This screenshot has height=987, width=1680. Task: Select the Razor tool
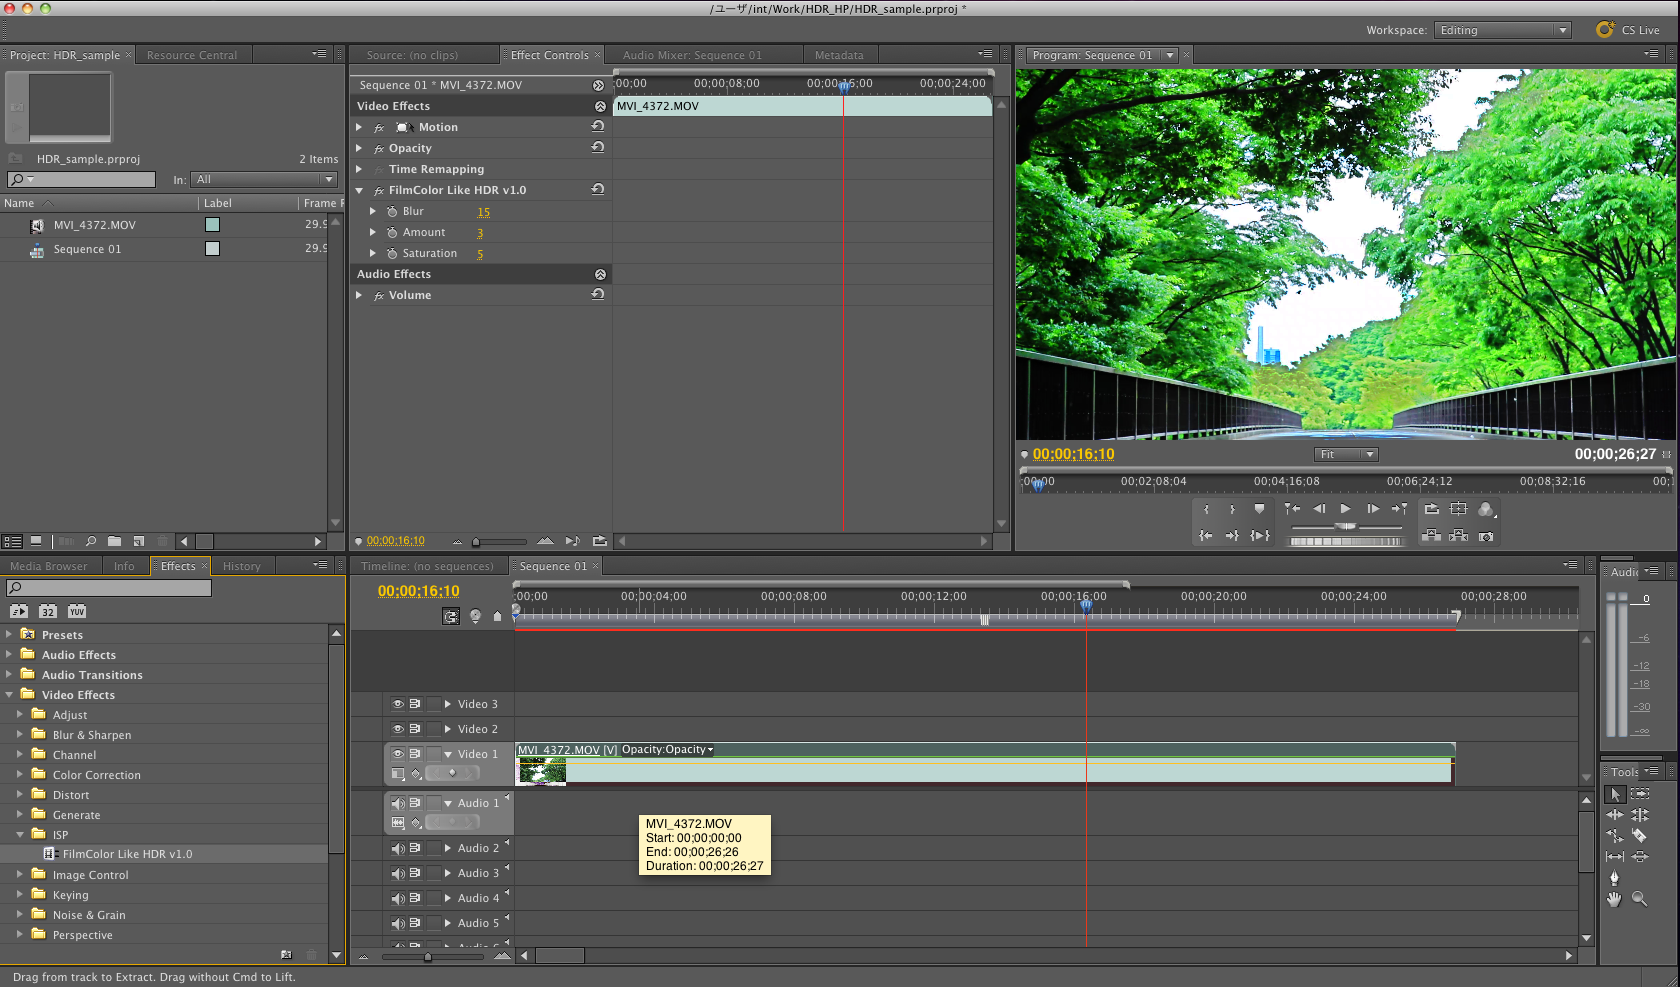pos(1640,836)
